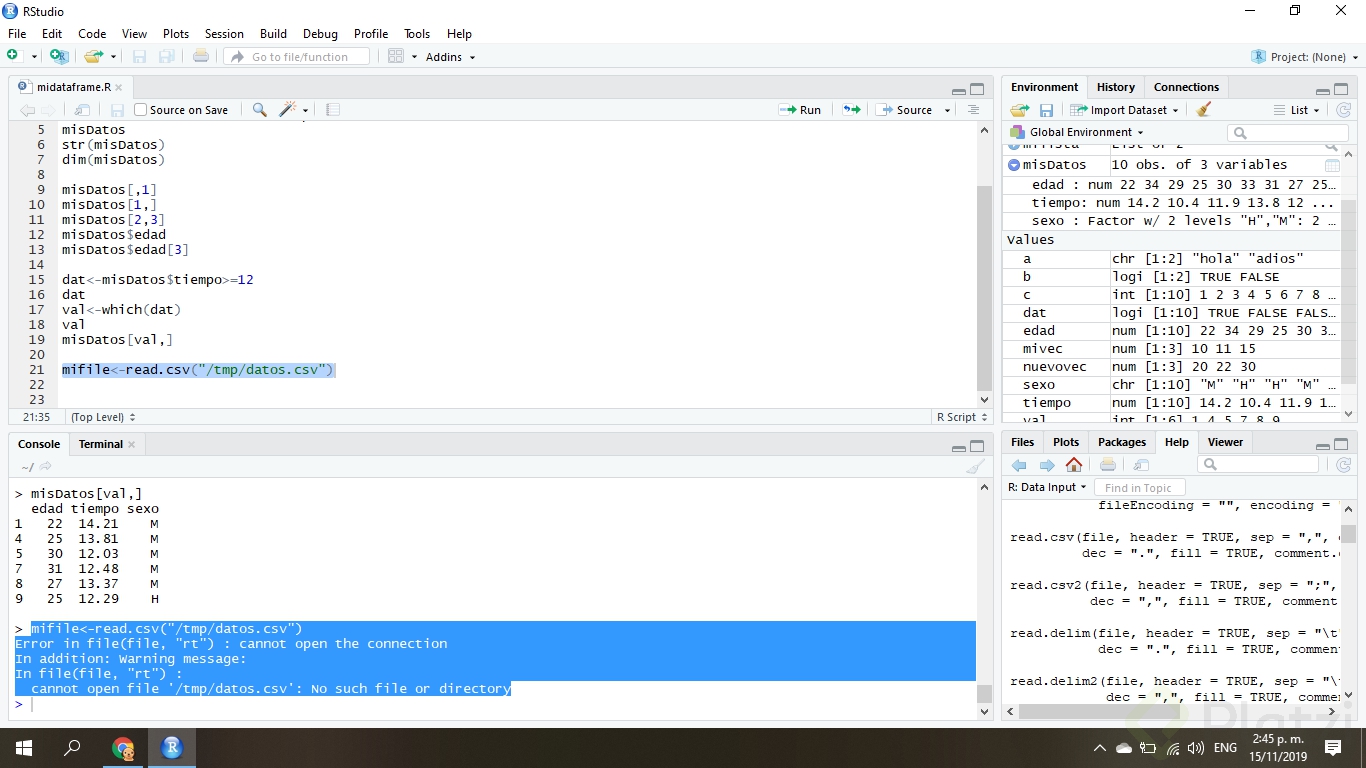This screenshot has width=1366, height=768.
Task: Open the Plots menu in the menu bar
Action: coord(176,34)
